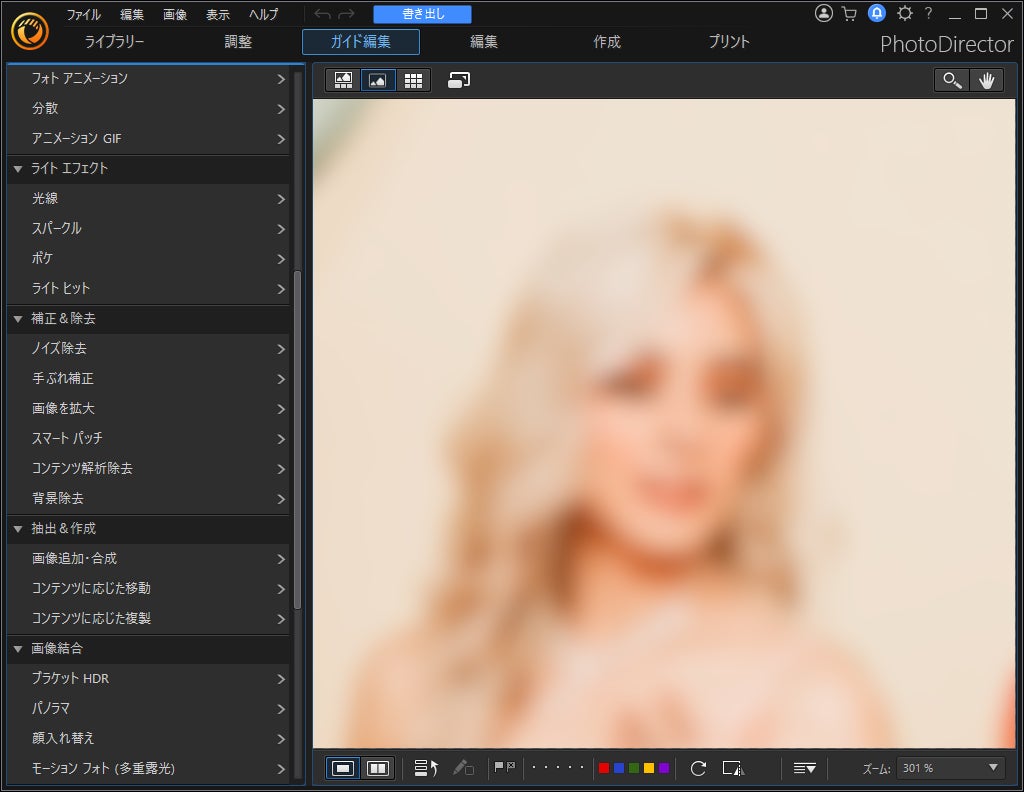Open the user account icon
Viewport: 1024px width, 792px height.
point(824,13)
